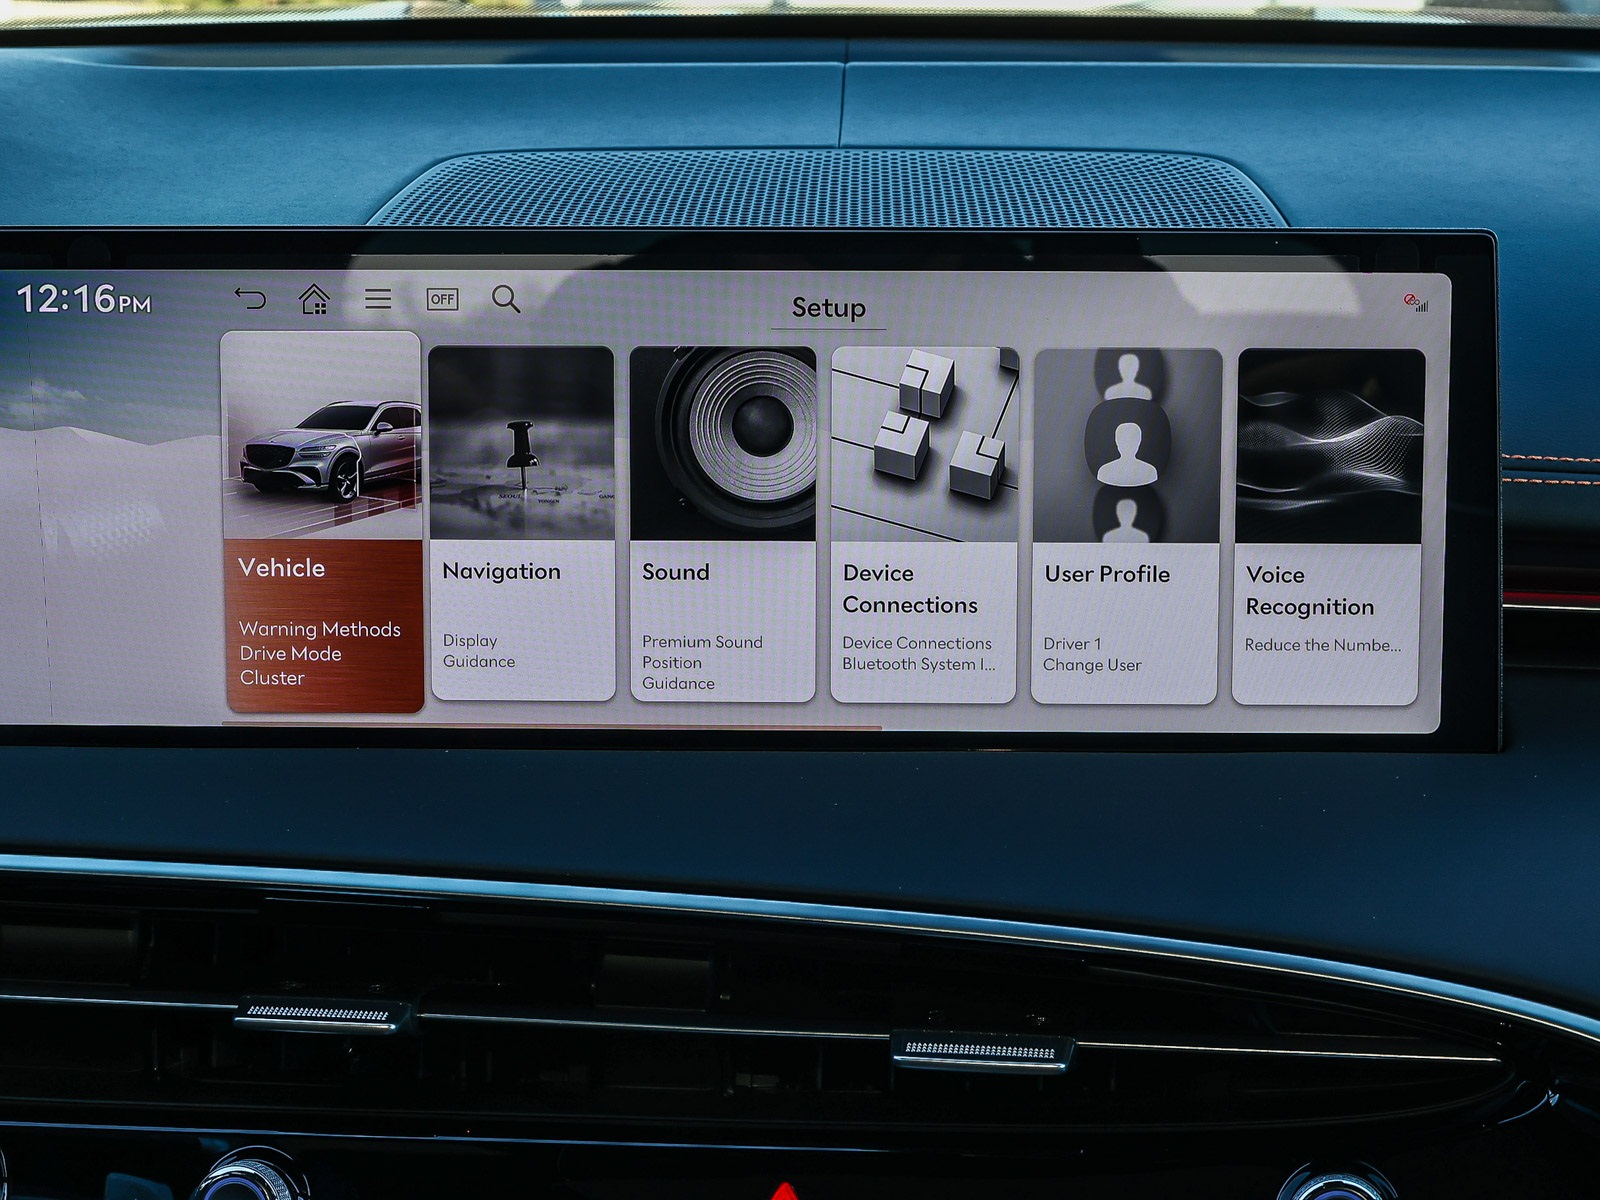Go to the home screen icon
1600x1200 pixels.
tap(314, 298)
